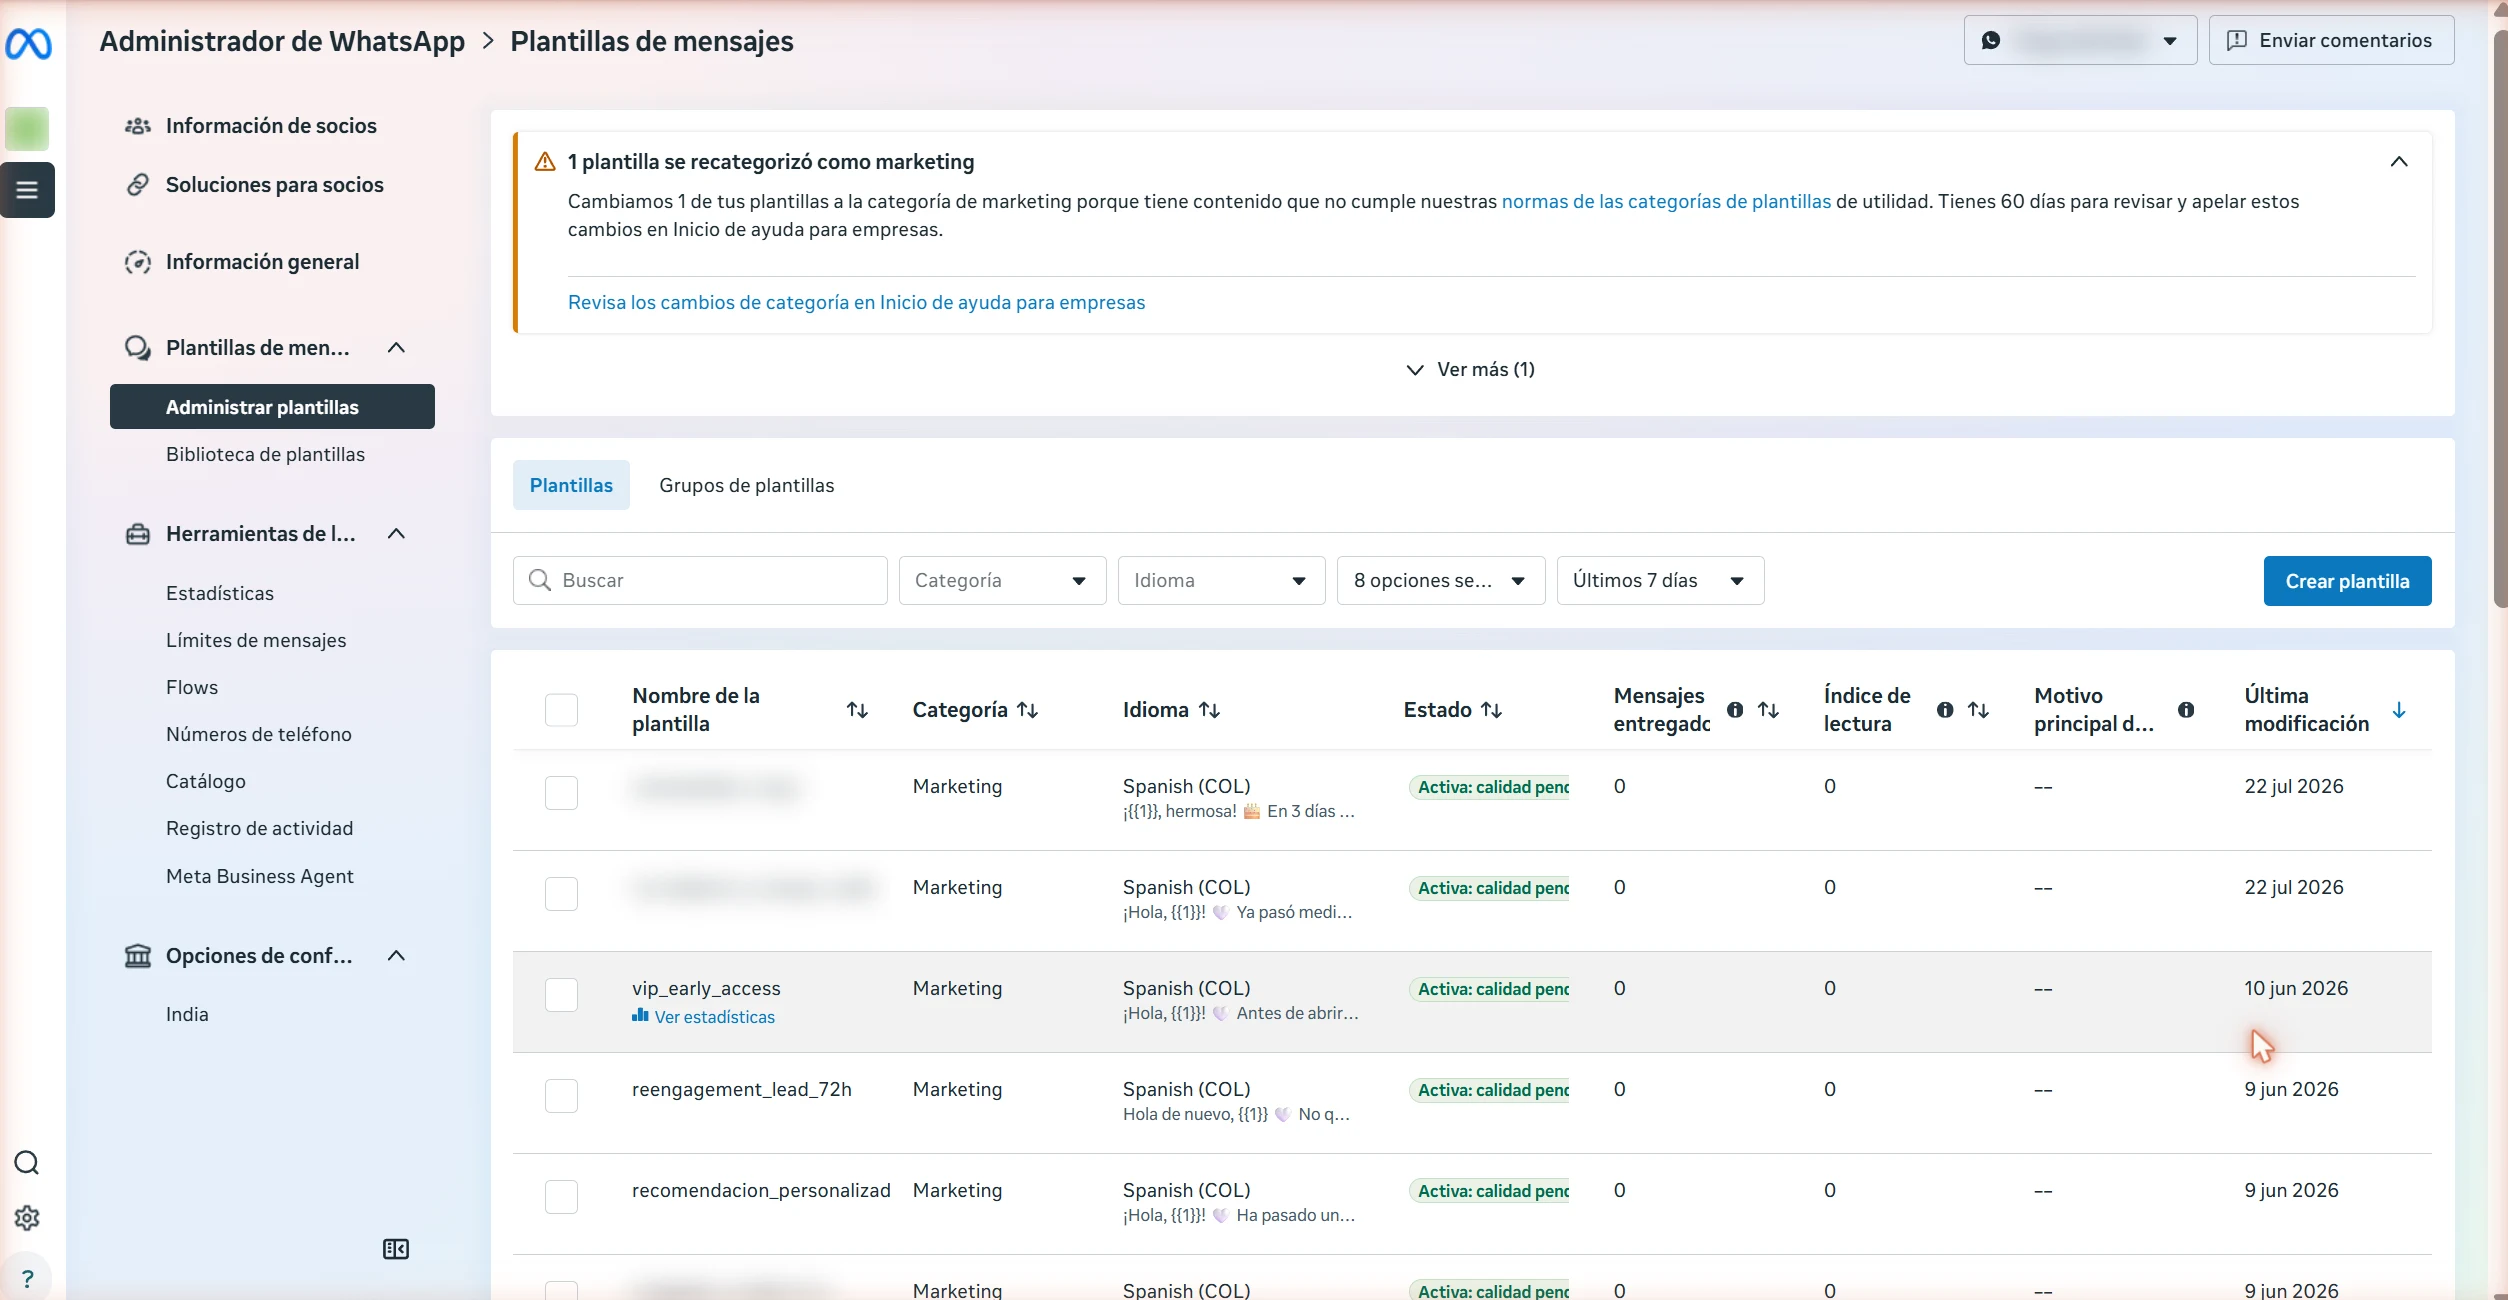Check the recomendacion_personalizad row checkbox

561,1197
